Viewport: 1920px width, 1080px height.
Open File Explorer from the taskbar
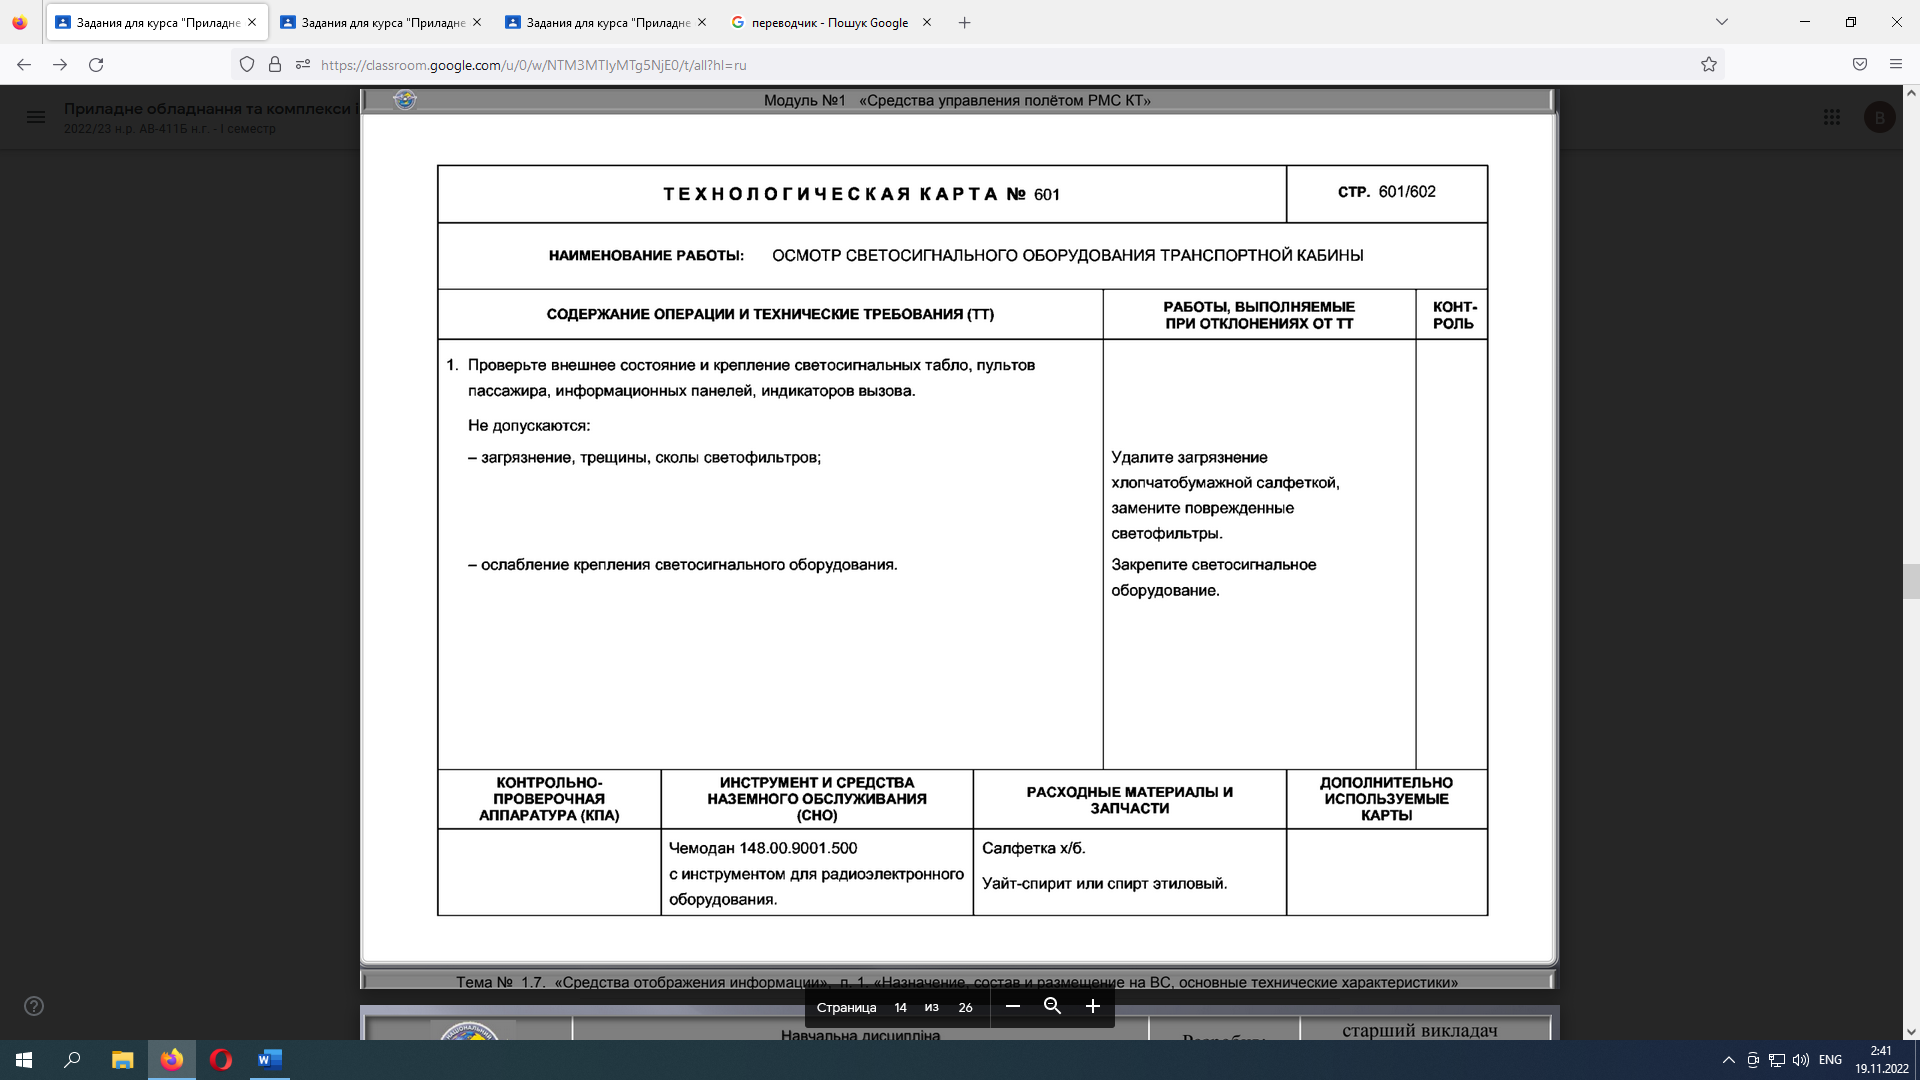point(122,1060)
